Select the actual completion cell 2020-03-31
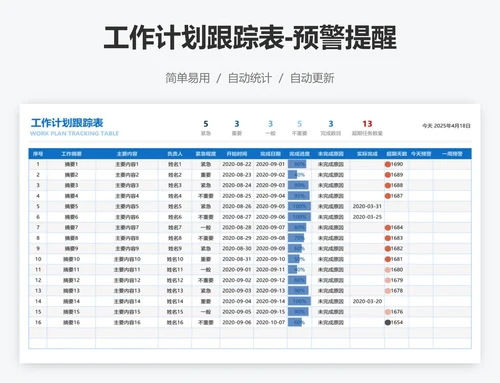 367,206
